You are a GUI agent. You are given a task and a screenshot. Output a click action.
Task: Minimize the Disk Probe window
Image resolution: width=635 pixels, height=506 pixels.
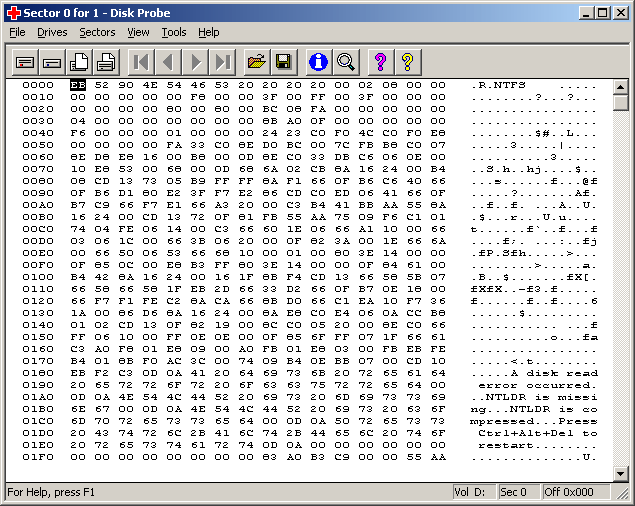[x=586, y=13]
